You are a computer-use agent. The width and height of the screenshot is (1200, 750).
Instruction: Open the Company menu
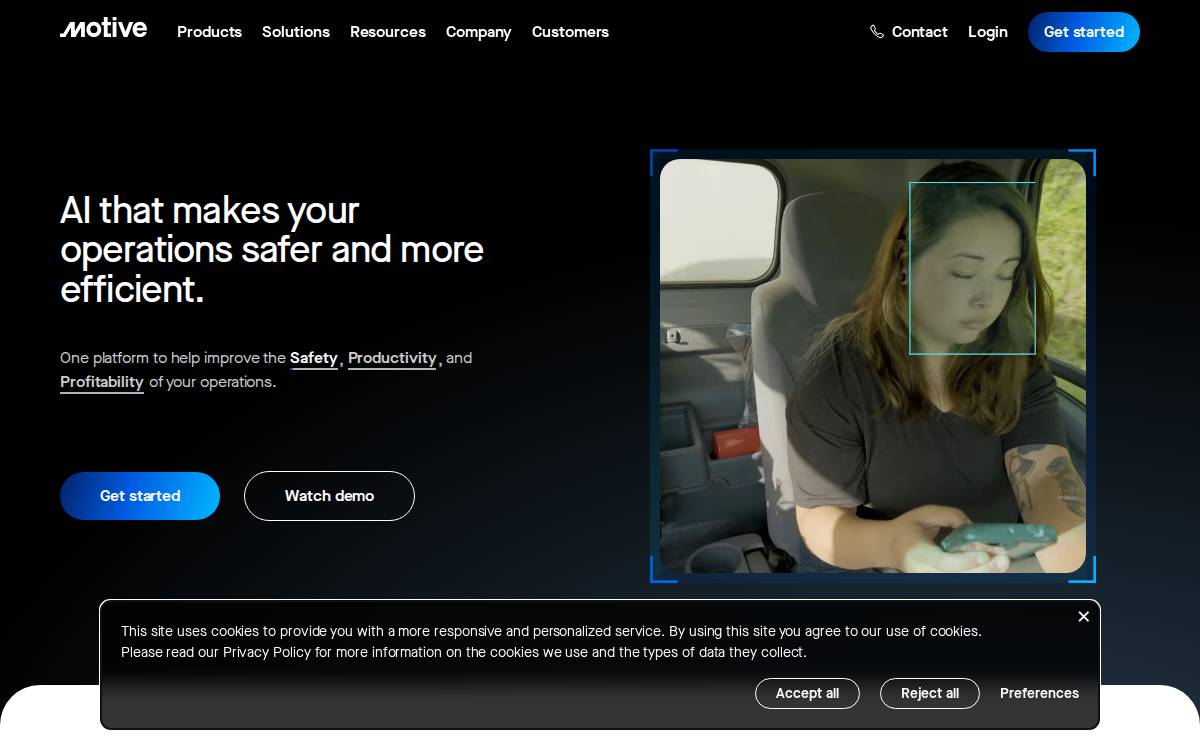478,32
